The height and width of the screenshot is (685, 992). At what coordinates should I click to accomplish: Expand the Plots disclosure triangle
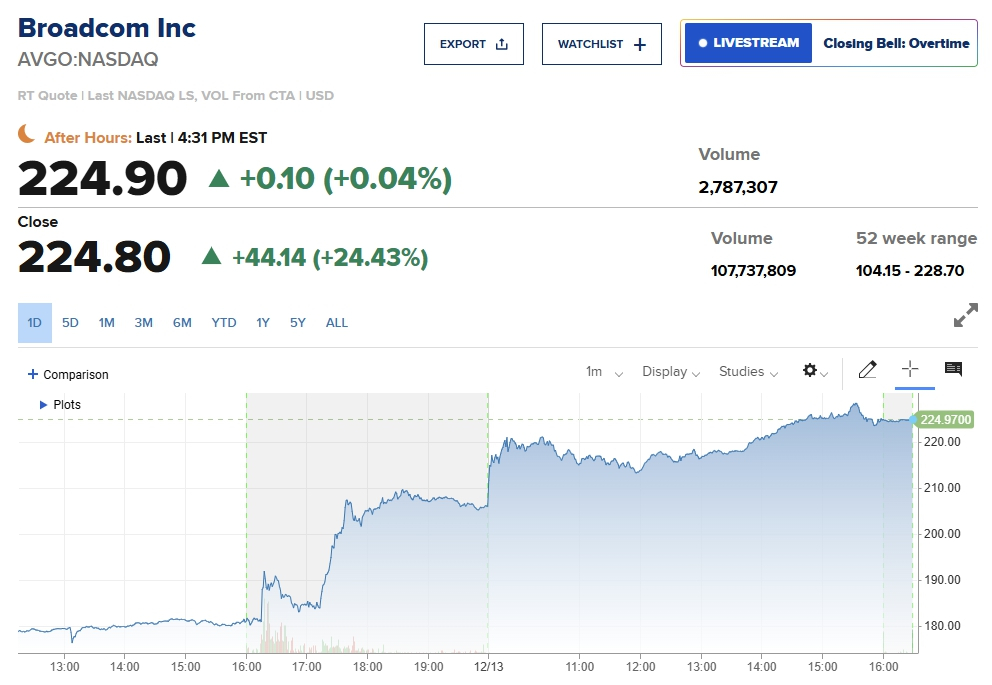[43, 405]
